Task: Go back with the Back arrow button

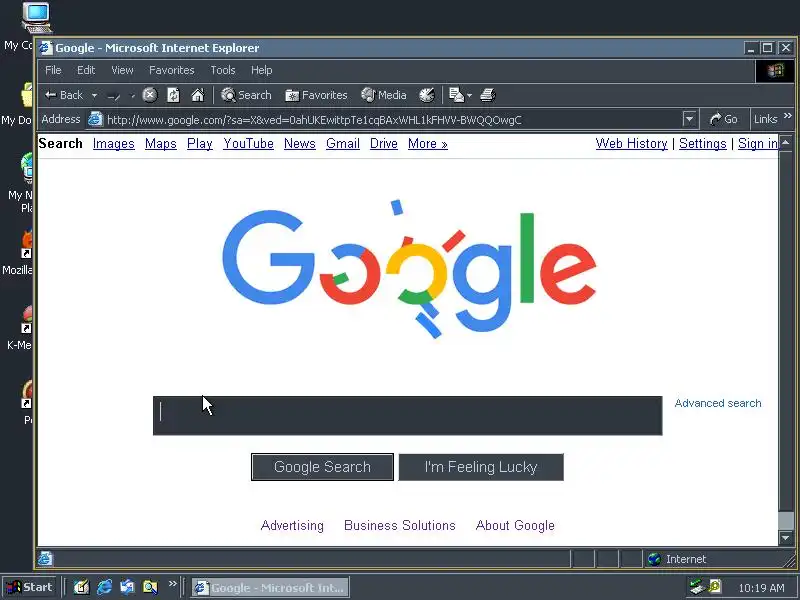Action: [x=63, y=95]
